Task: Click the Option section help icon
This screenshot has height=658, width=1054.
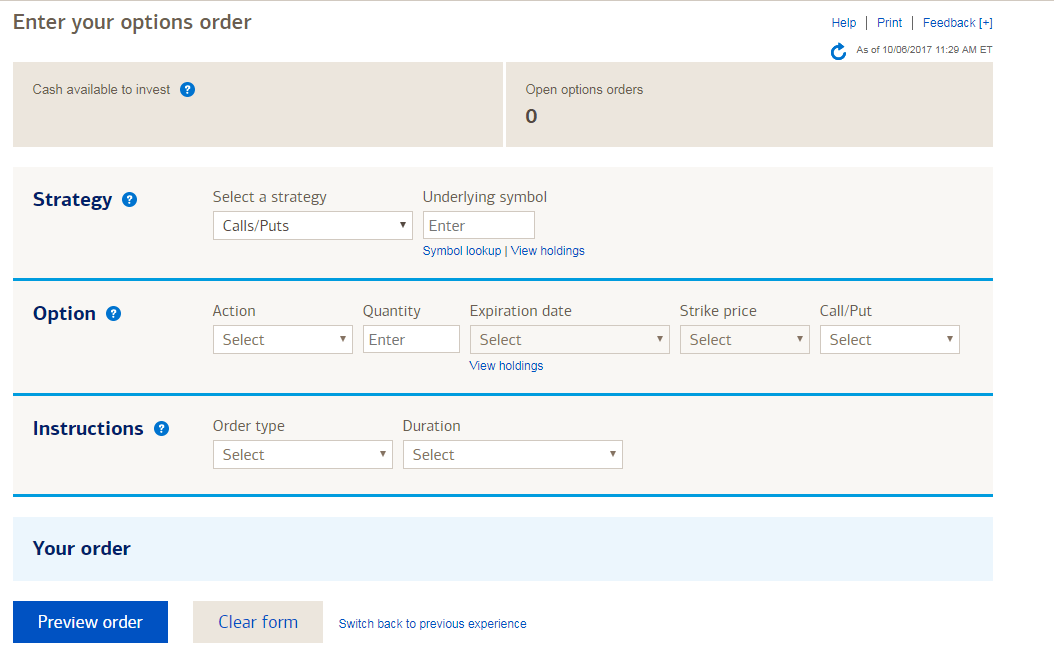Action: (113, 314)
